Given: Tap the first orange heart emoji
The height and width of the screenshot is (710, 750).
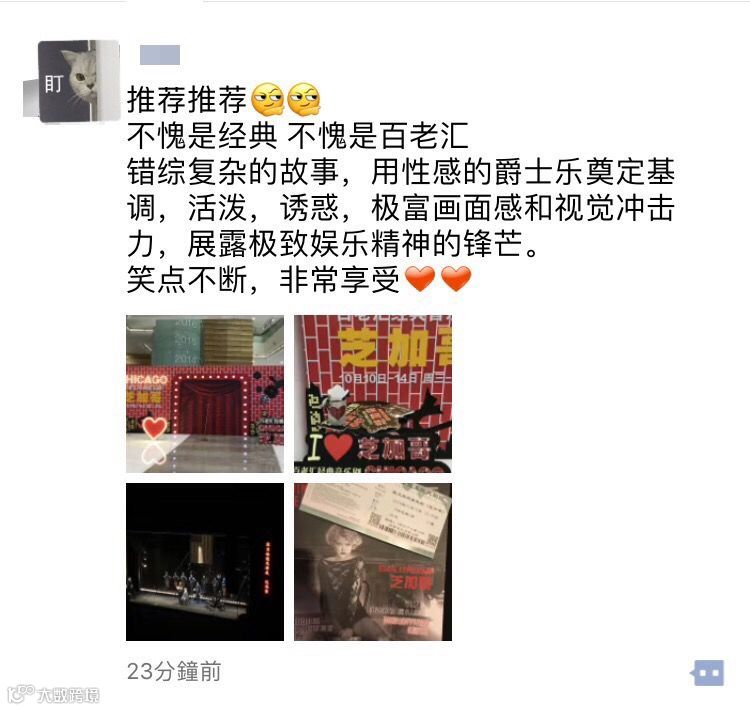Looking at the screenshot, I should [420, 278].
